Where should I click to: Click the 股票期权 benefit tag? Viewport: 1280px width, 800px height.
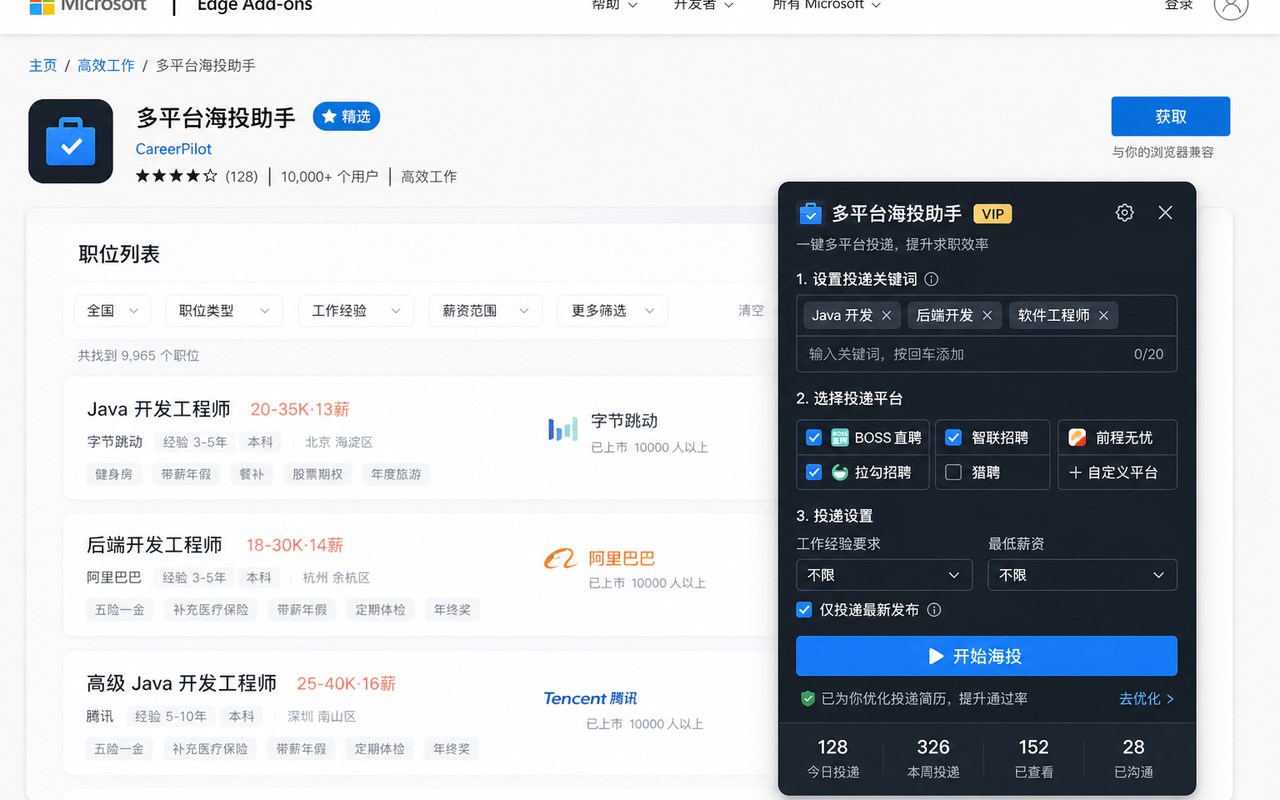[x=317, y=474]
